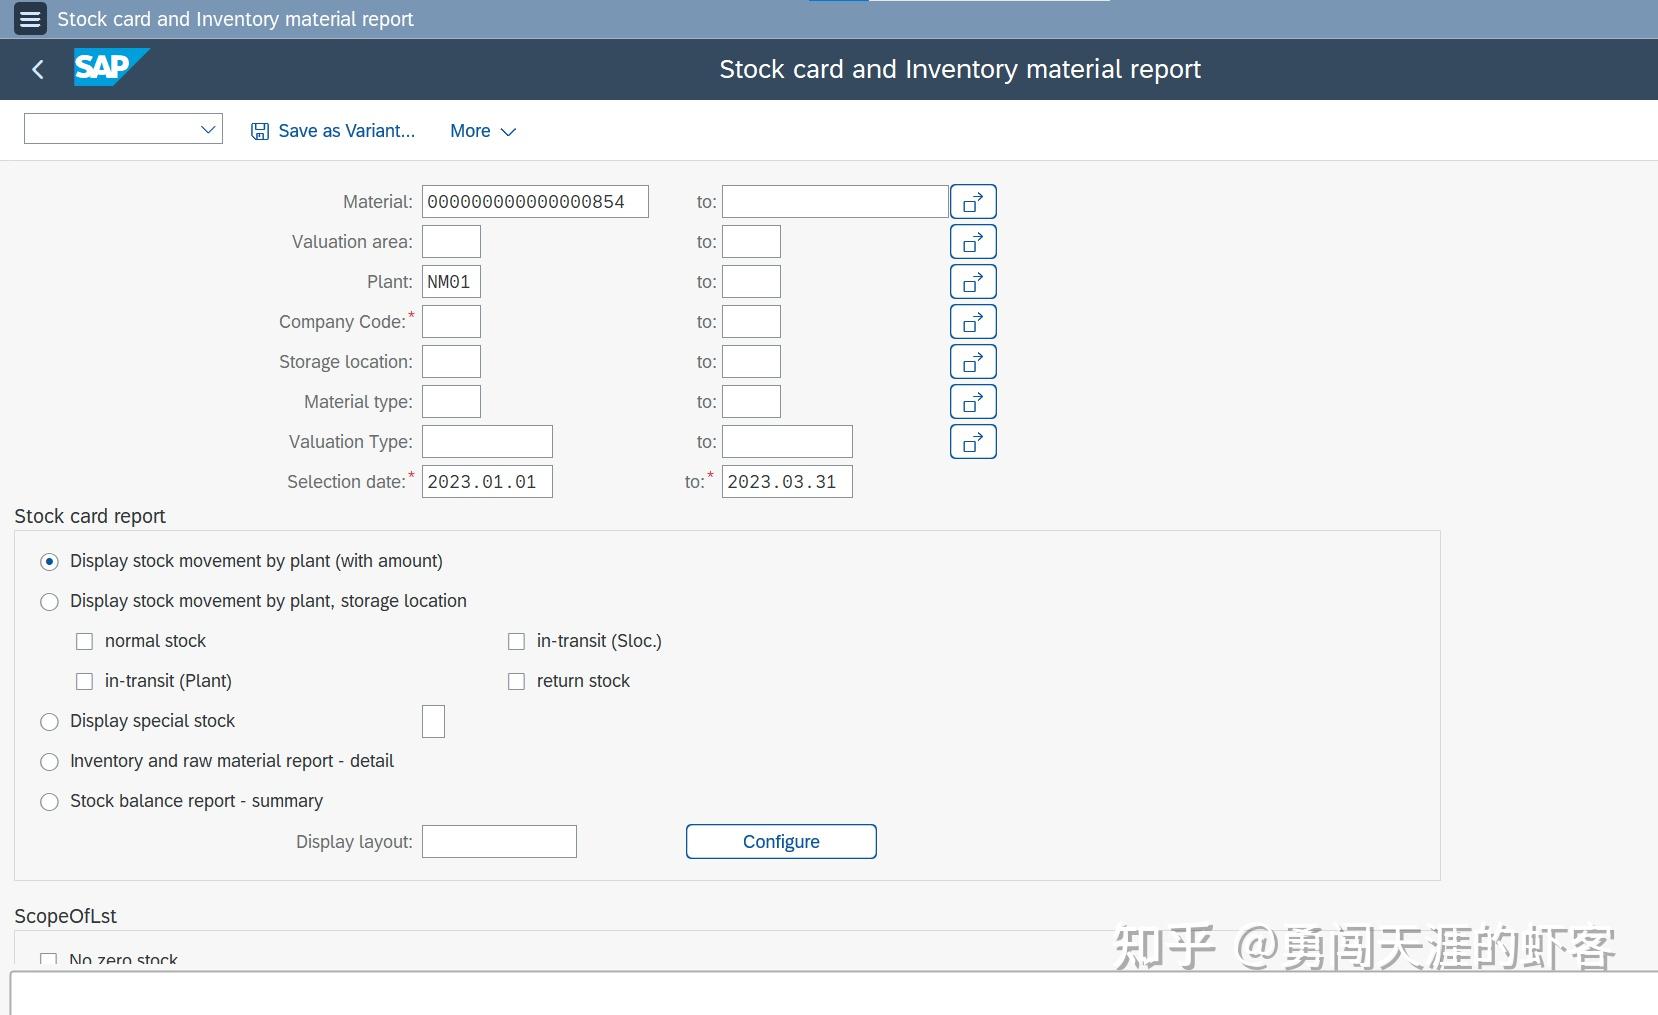Click the Company Code to field

[751, 322]
